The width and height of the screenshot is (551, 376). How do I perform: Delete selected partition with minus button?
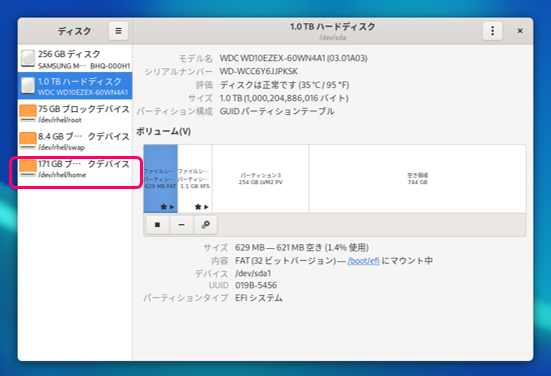[x=181, y=225]
